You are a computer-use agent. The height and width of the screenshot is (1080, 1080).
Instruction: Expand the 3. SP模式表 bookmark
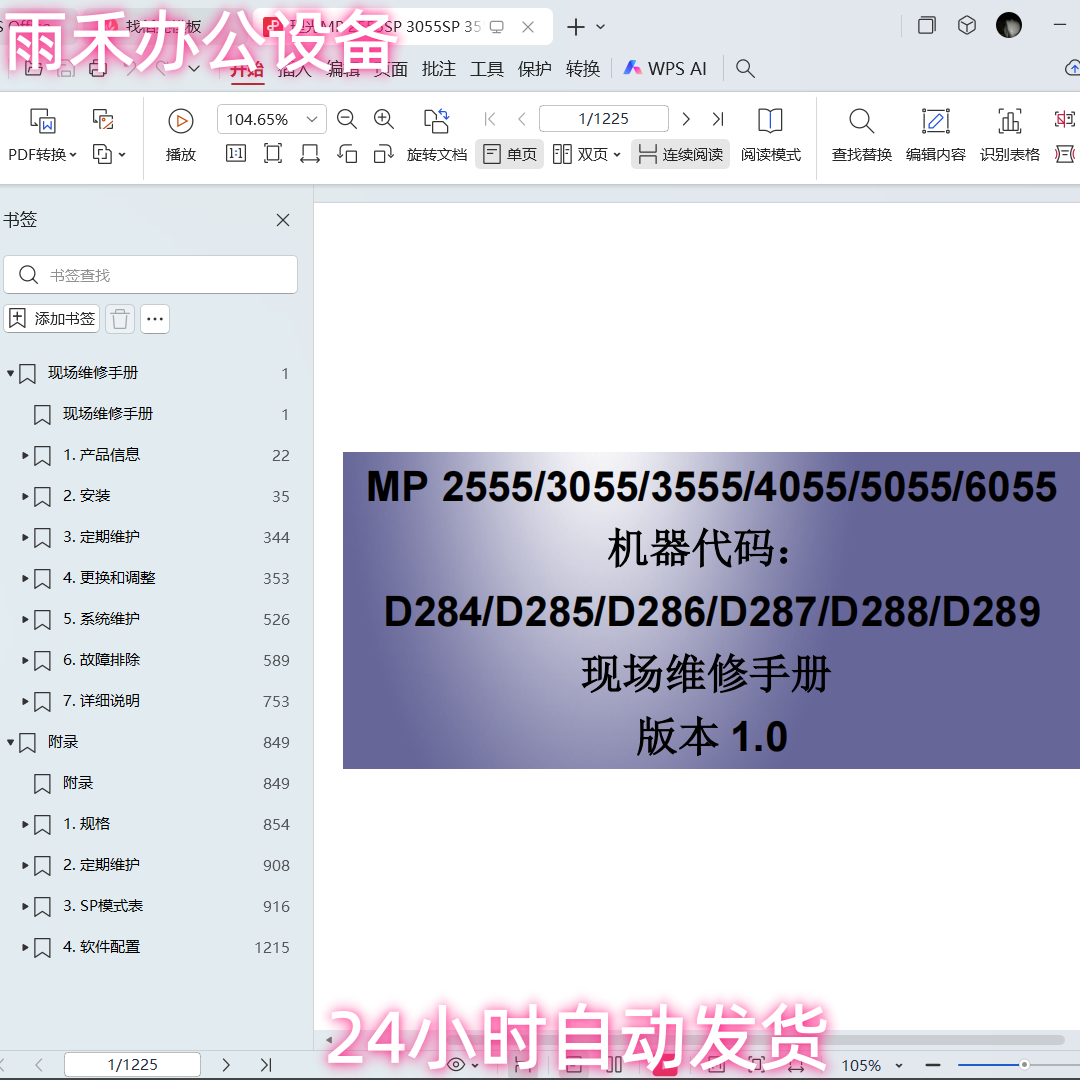[25, 906]
